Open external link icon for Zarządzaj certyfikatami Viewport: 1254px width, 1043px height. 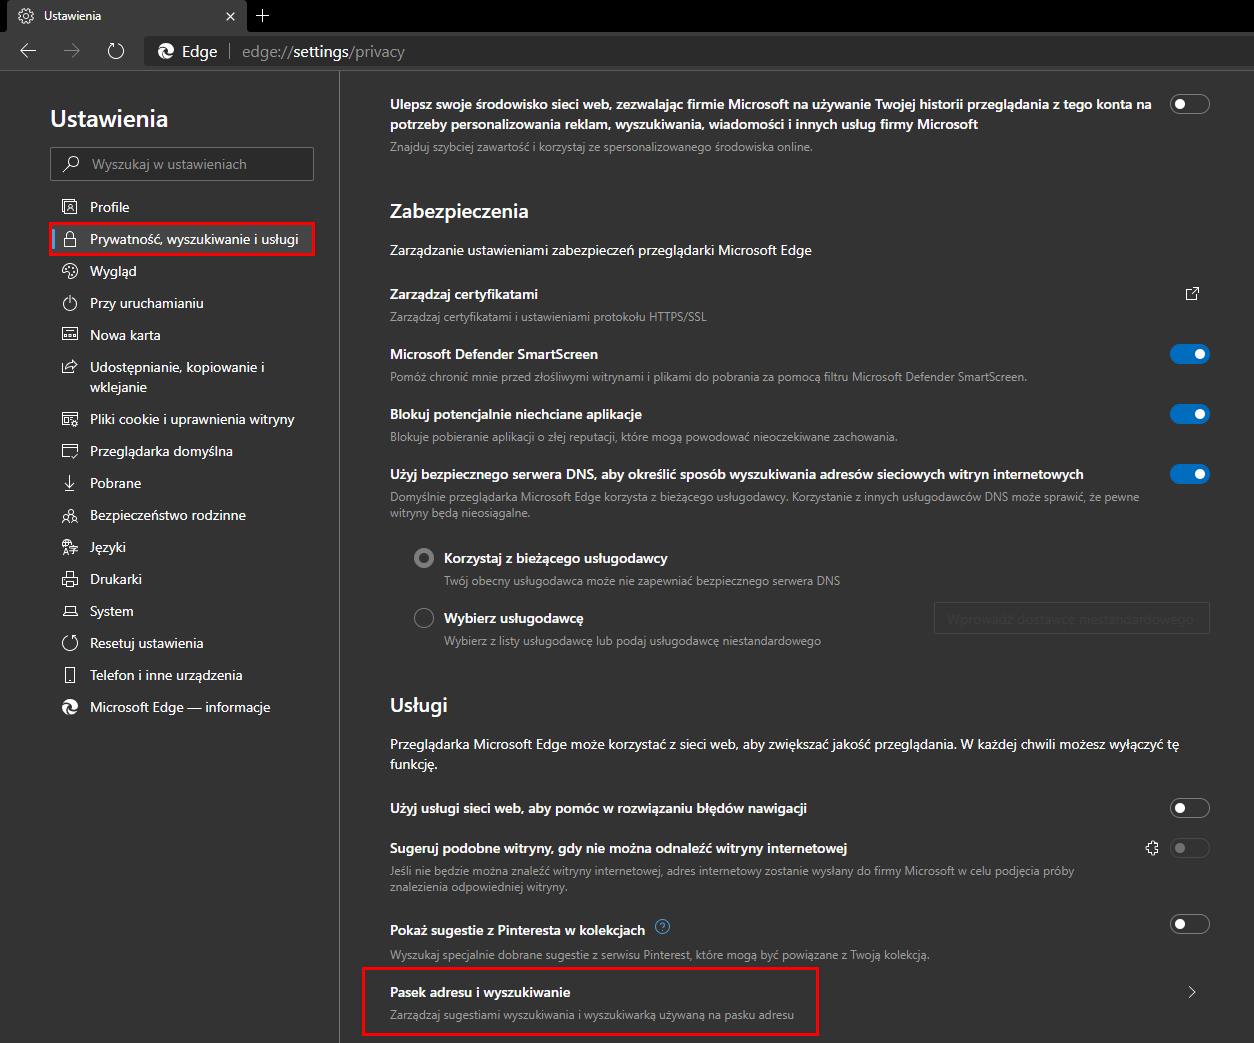(x=1192, y=294)
